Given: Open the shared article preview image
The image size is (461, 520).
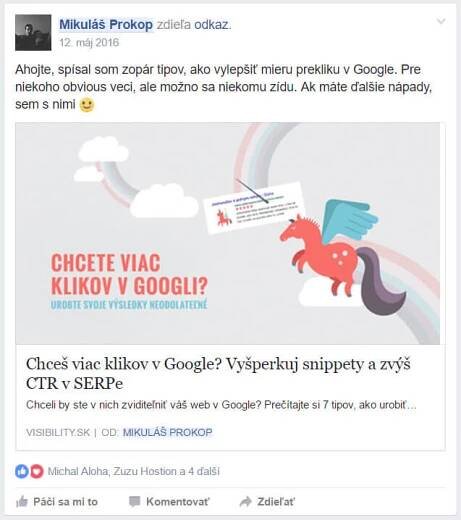Looking at the screenshot, I should pos(228,233).
